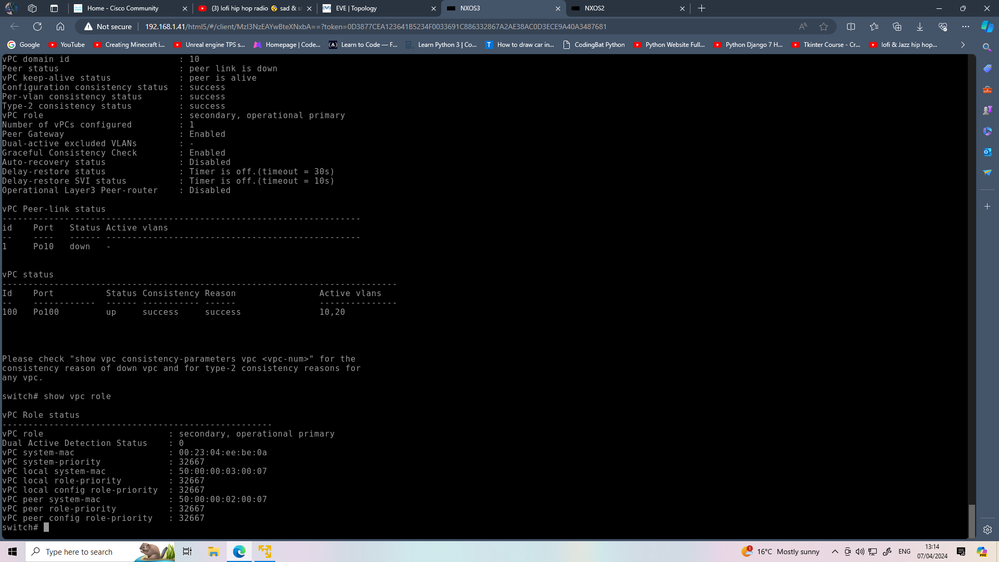Show hidden system tray icons
Screen dimensions: 999x562
coord(835,552)
